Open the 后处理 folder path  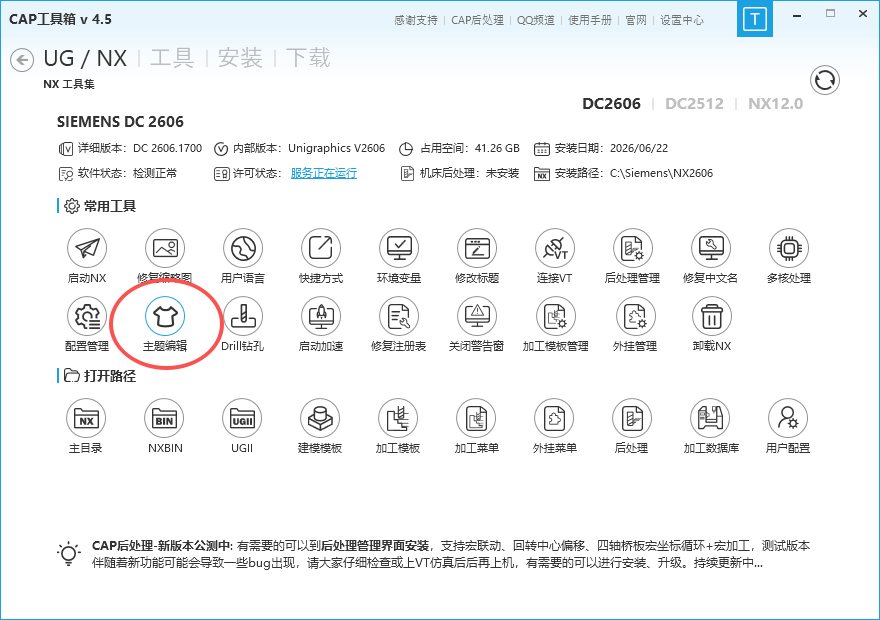[x=632, y=419]
